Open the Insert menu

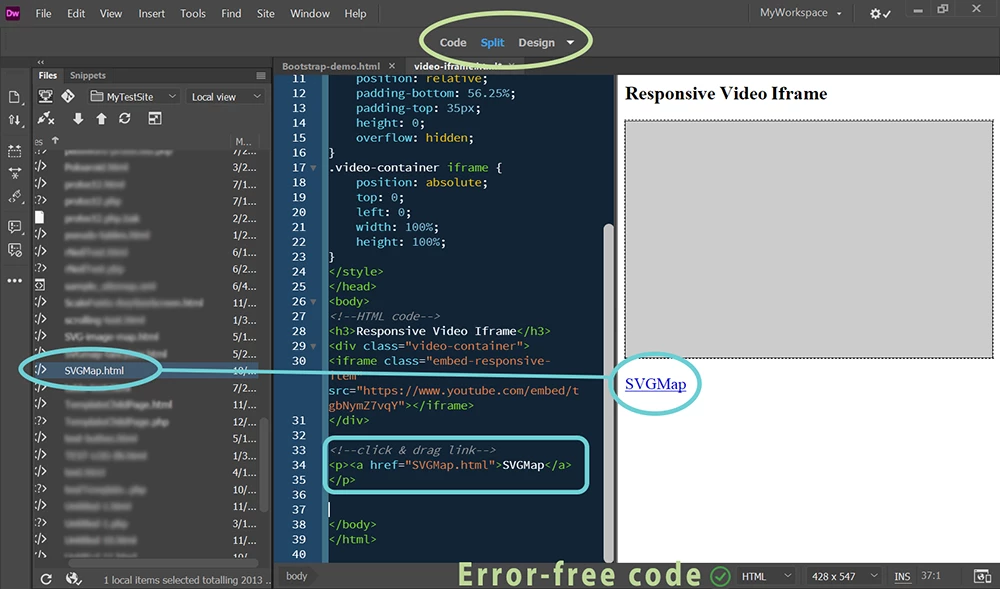coord(151,13)
